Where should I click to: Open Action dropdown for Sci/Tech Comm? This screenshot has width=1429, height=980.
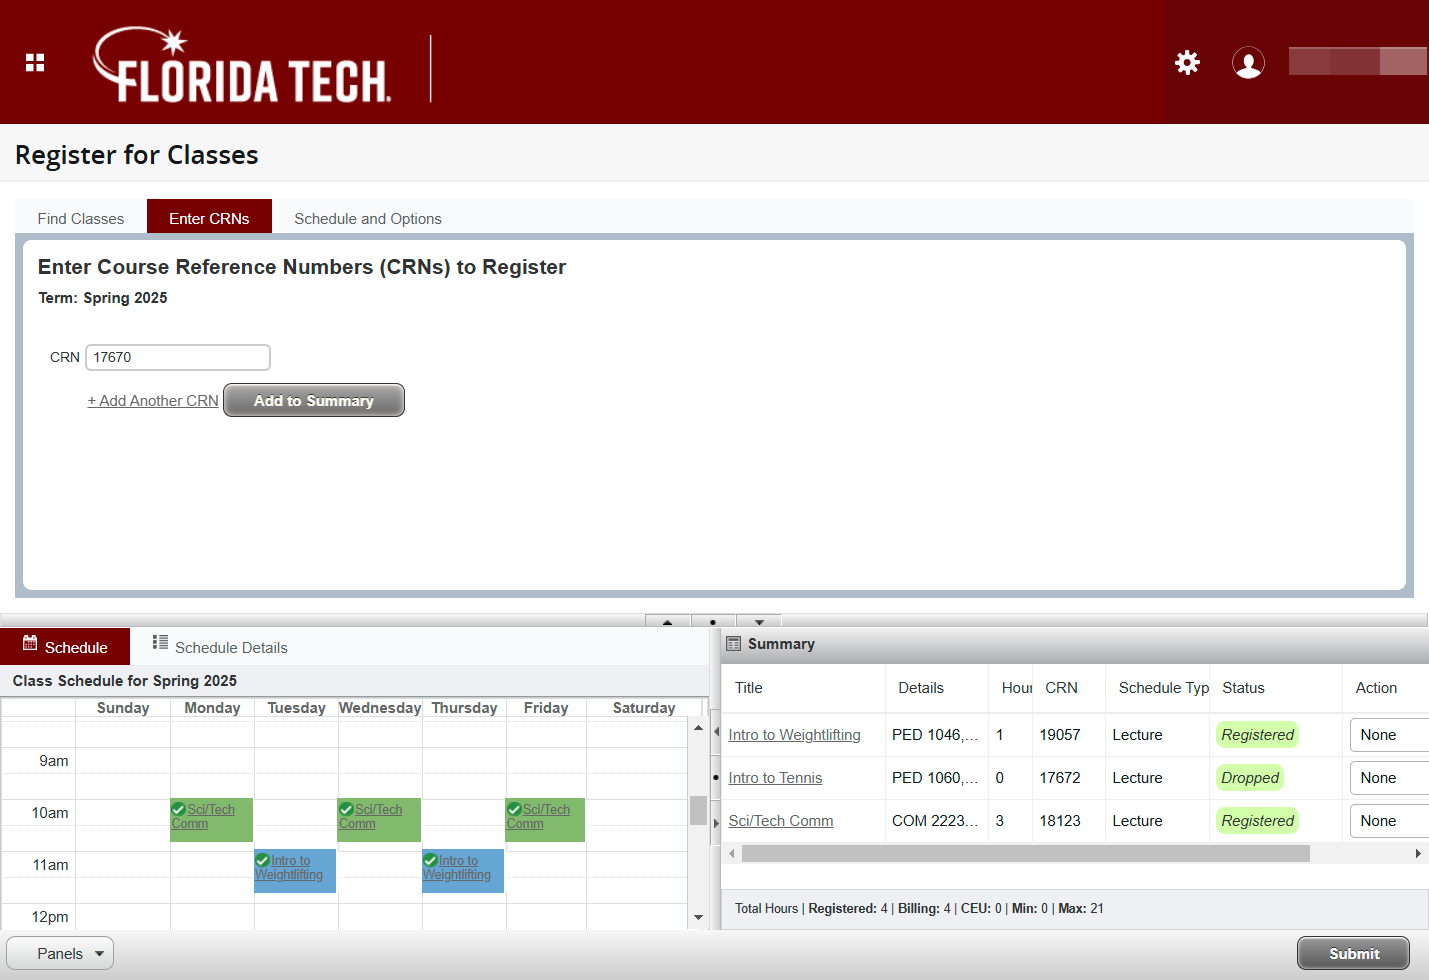tap(1389, 821)
